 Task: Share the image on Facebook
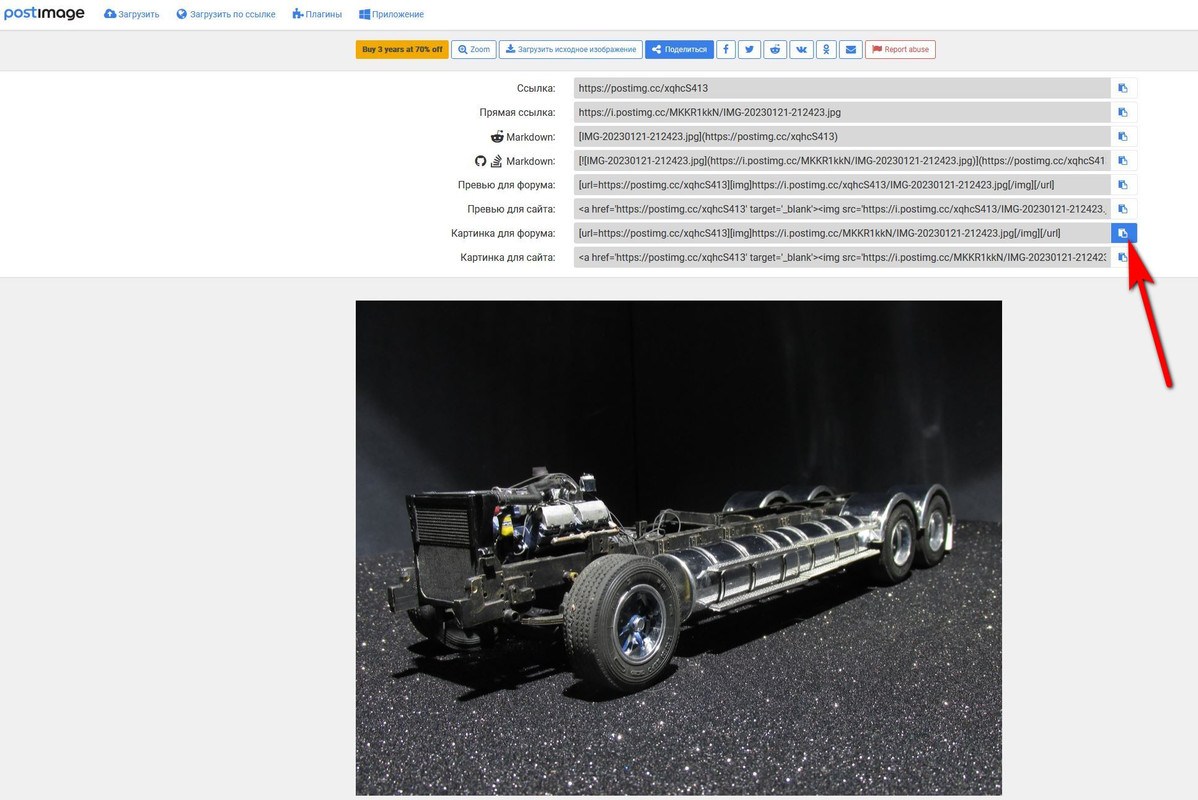[726, 50]
